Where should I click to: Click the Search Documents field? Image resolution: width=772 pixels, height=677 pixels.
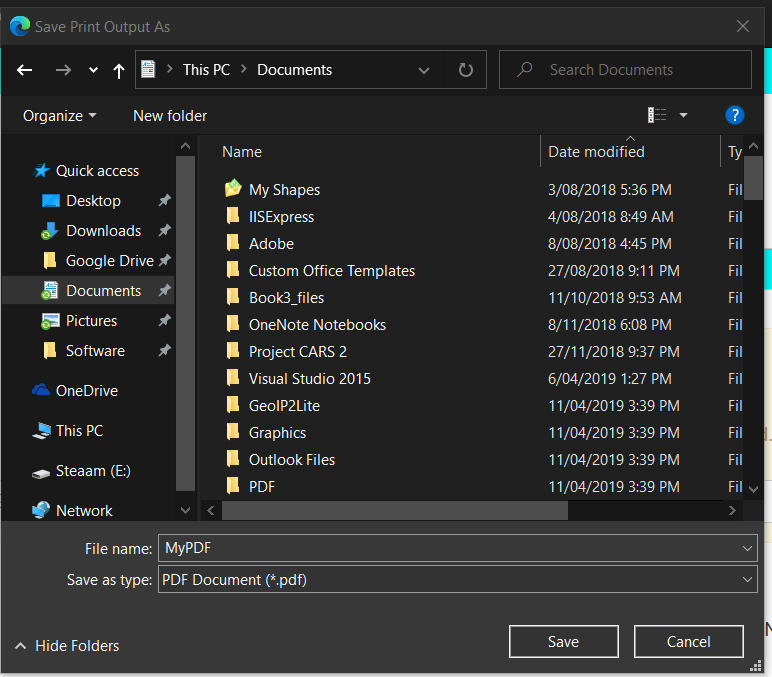pos(625,69)
